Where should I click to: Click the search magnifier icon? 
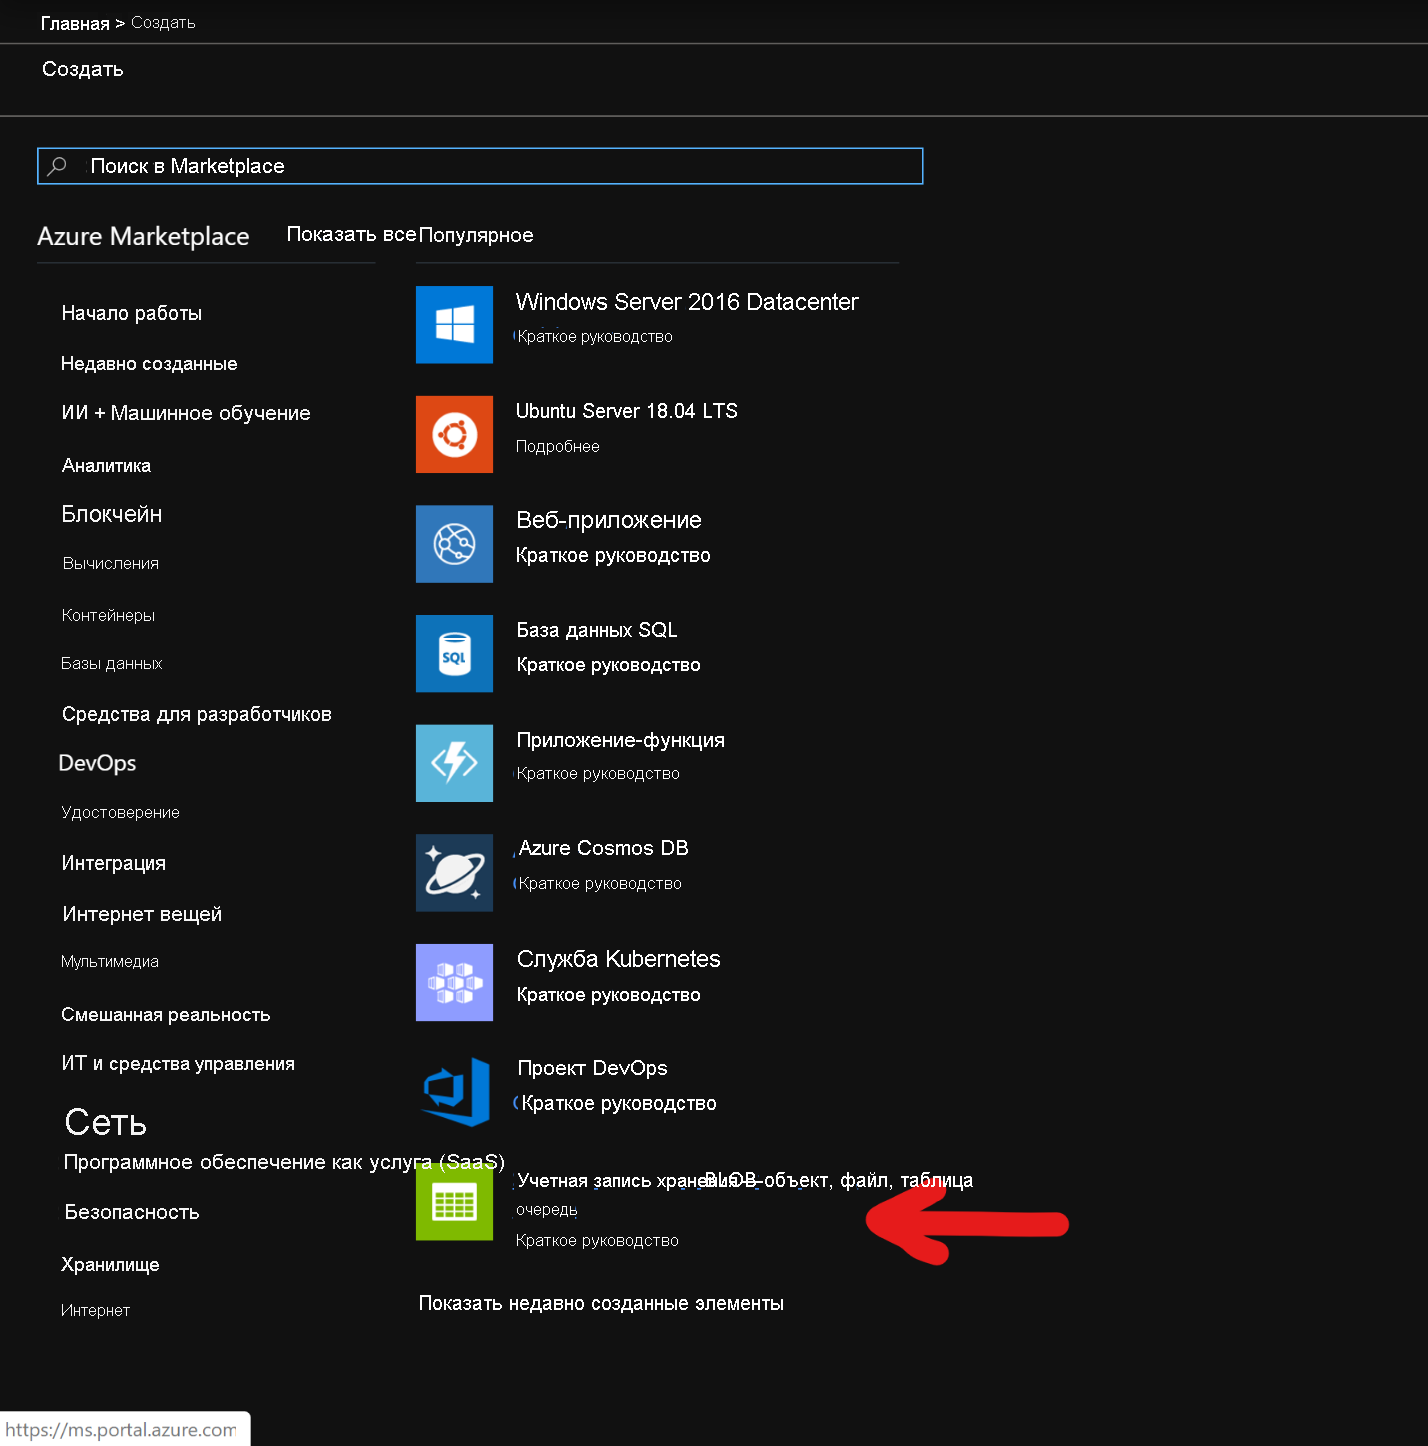(58, 166)
